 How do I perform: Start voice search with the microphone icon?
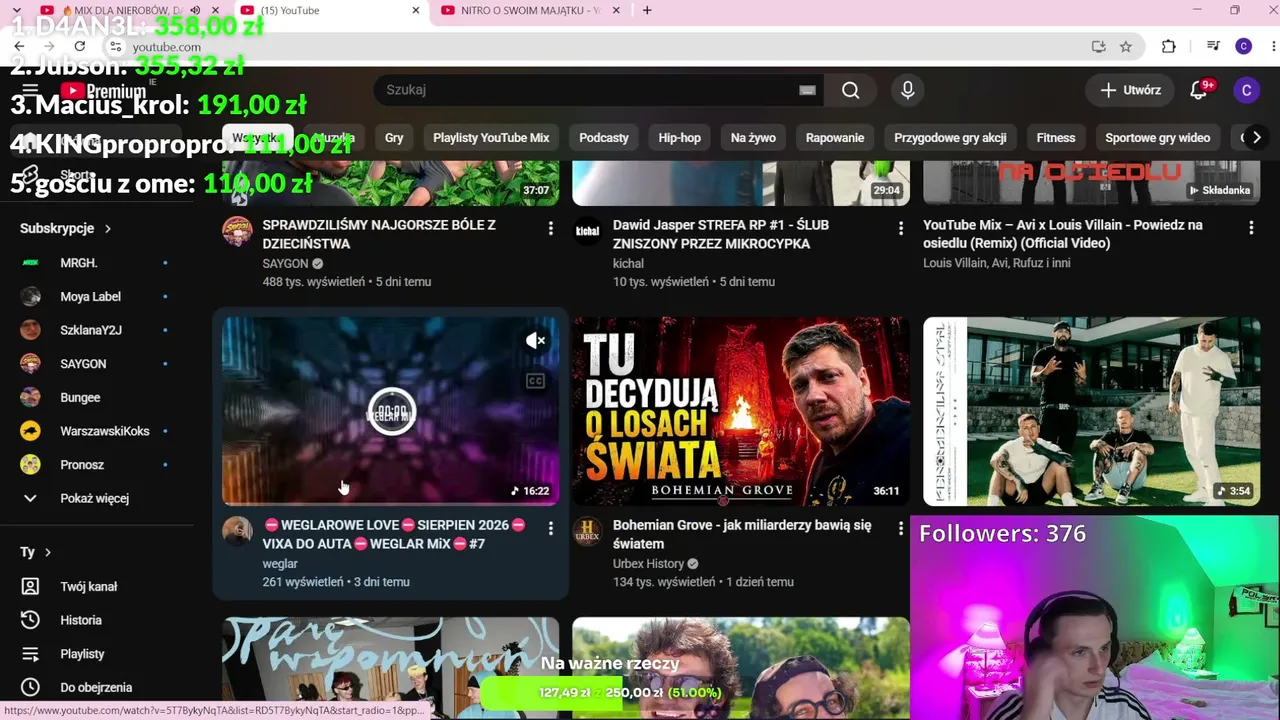tap(907, 90)
